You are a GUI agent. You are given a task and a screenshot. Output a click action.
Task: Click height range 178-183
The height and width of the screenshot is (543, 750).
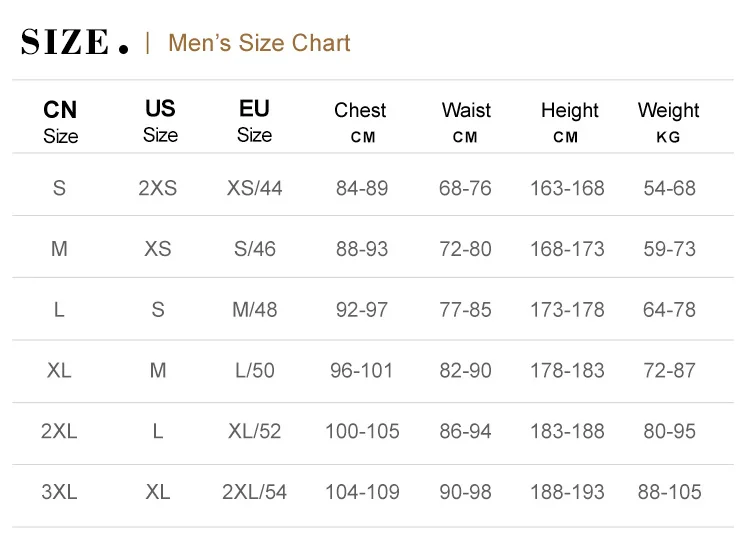tap(567, 370)
